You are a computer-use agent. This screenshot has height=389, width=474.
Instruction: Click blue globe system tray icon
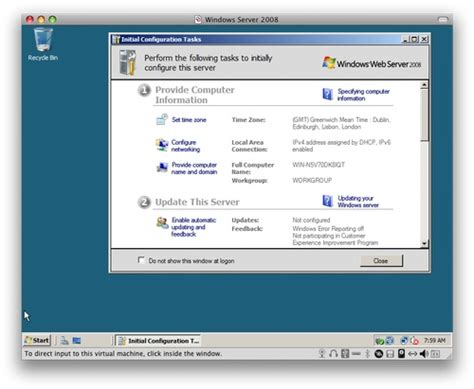click(x=404, y=341)
